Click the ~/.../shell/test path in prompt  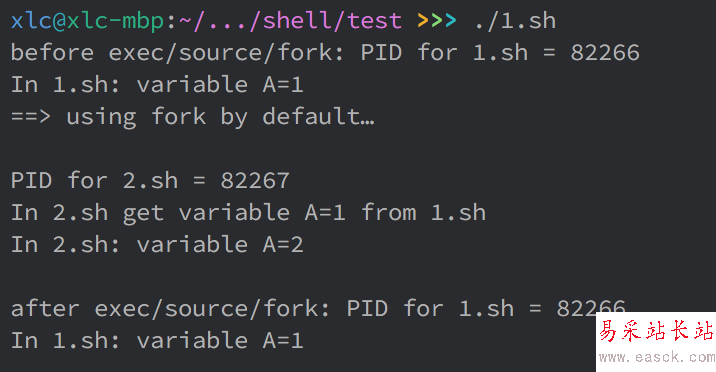point(291,21)
